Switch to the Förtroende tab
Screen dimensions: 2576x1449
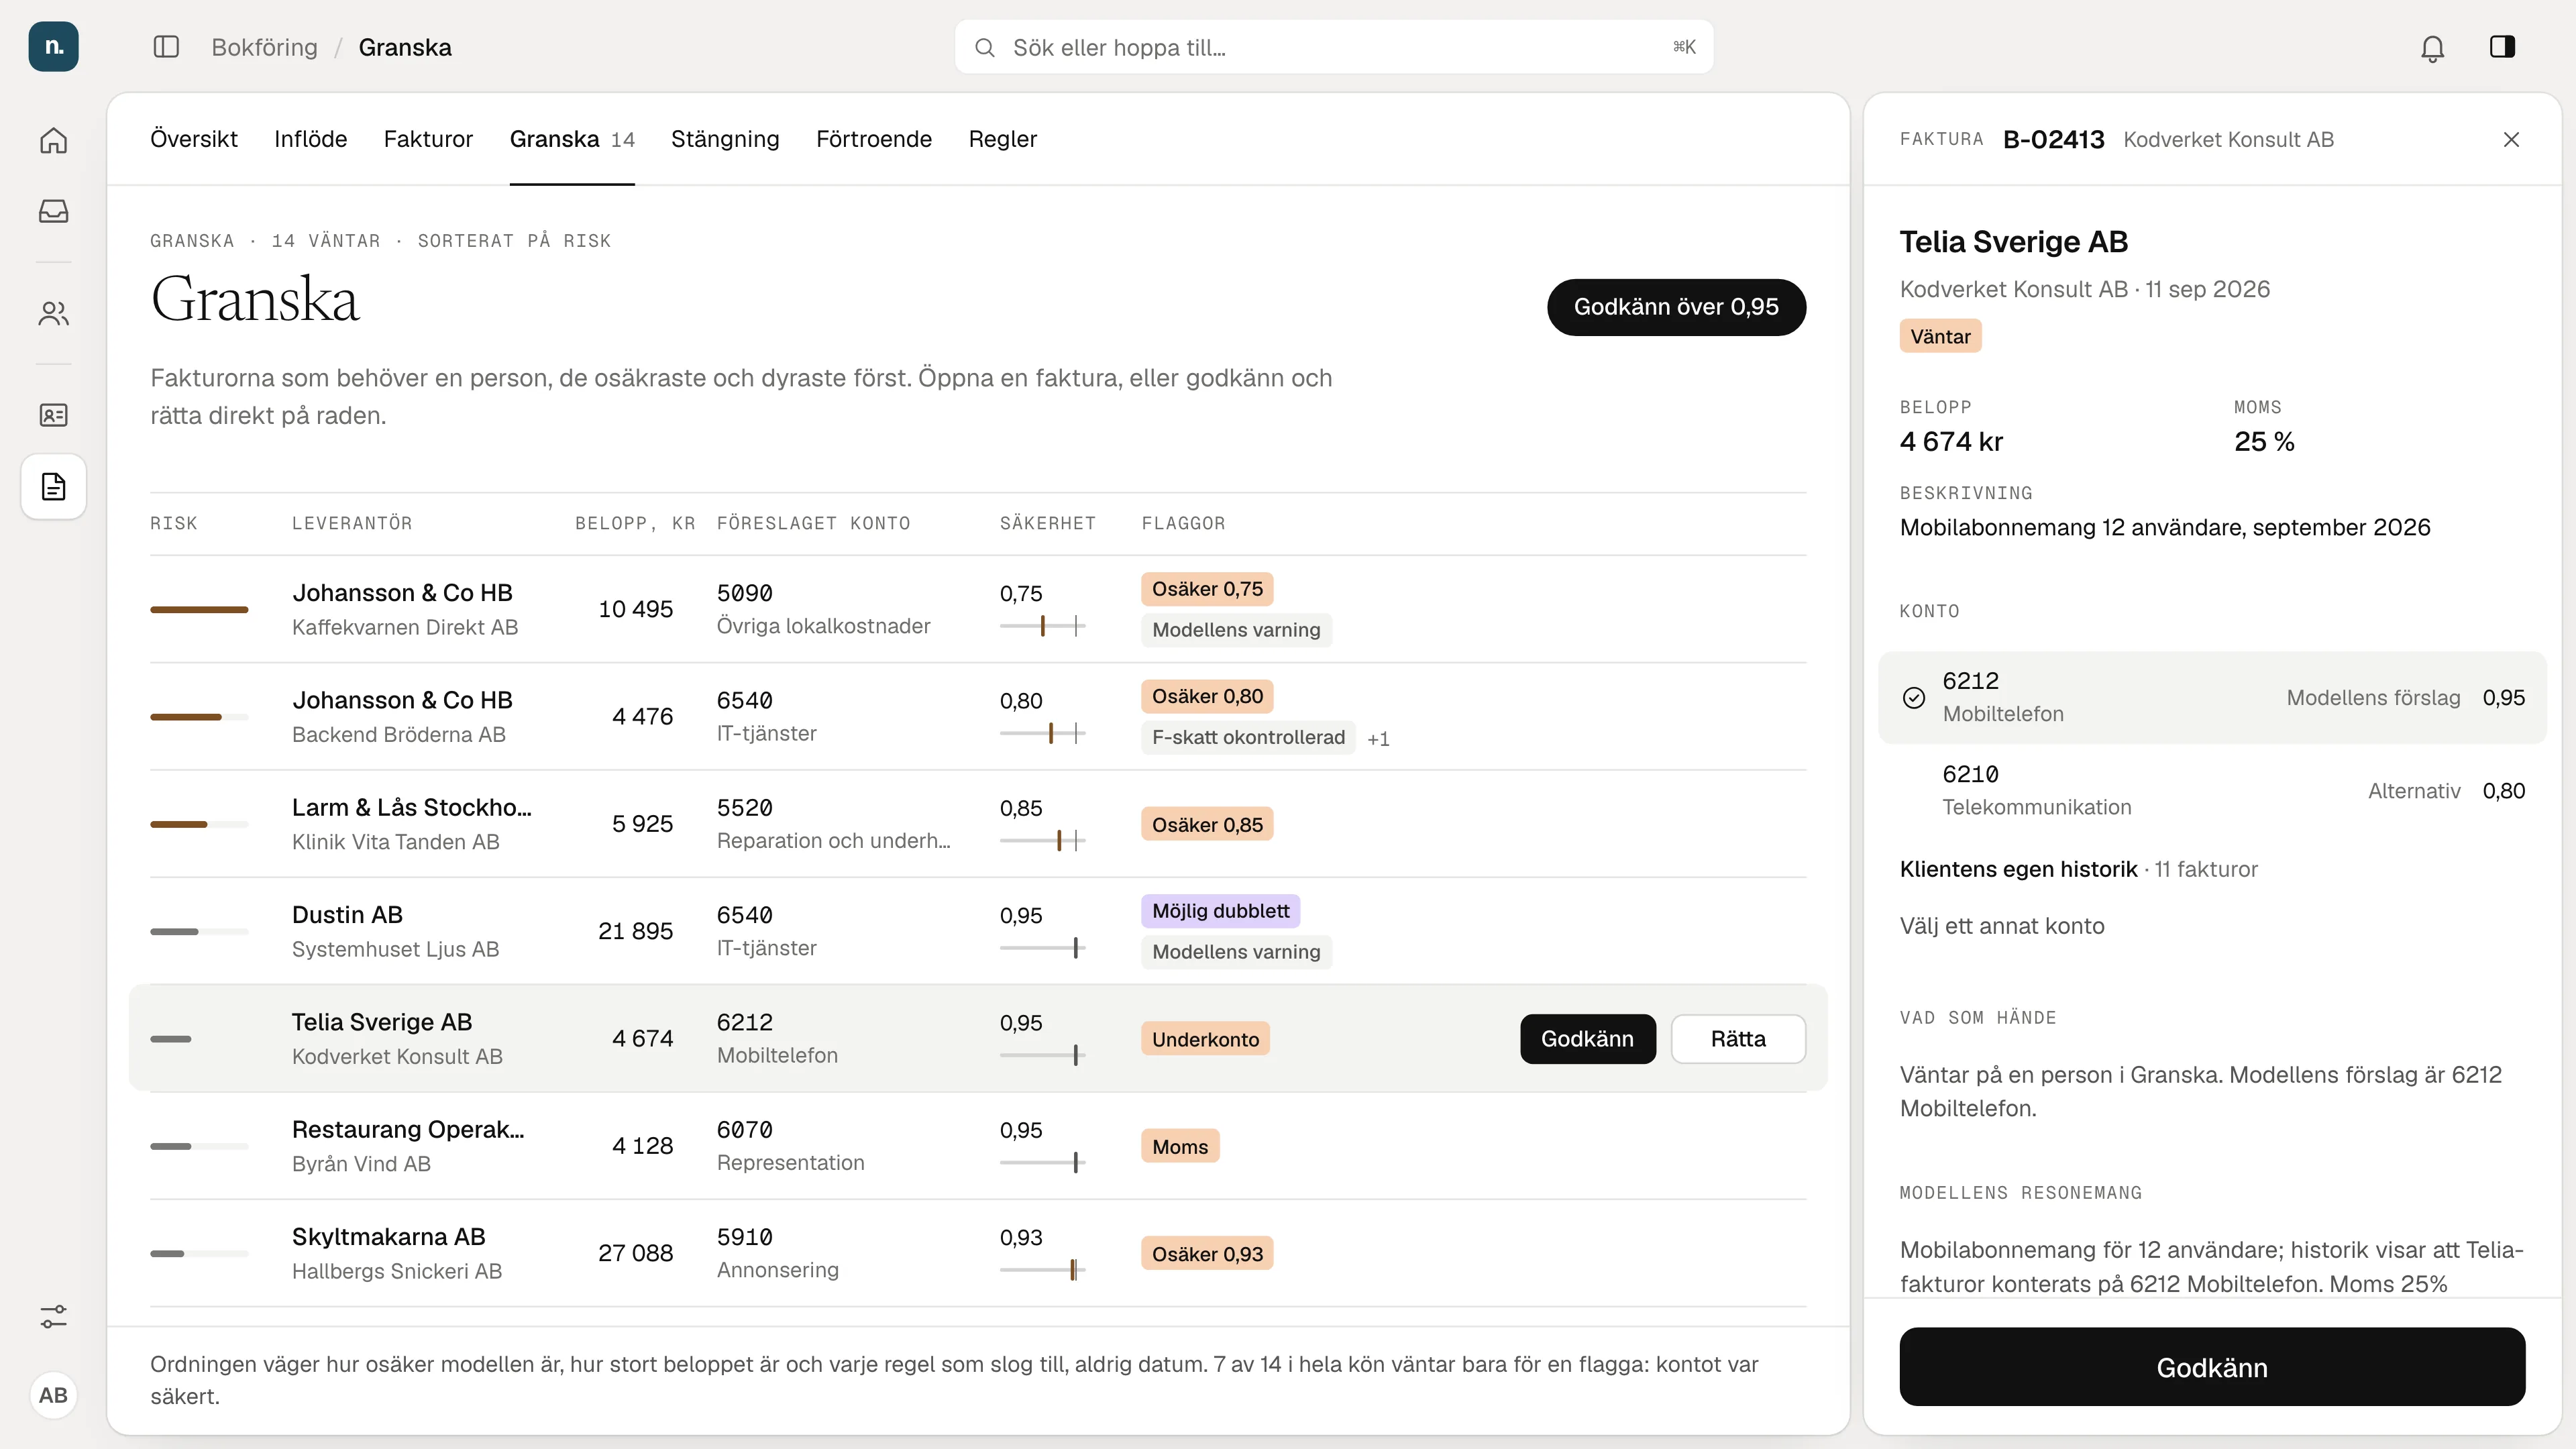pyautogui.click(x=874, y=139)
